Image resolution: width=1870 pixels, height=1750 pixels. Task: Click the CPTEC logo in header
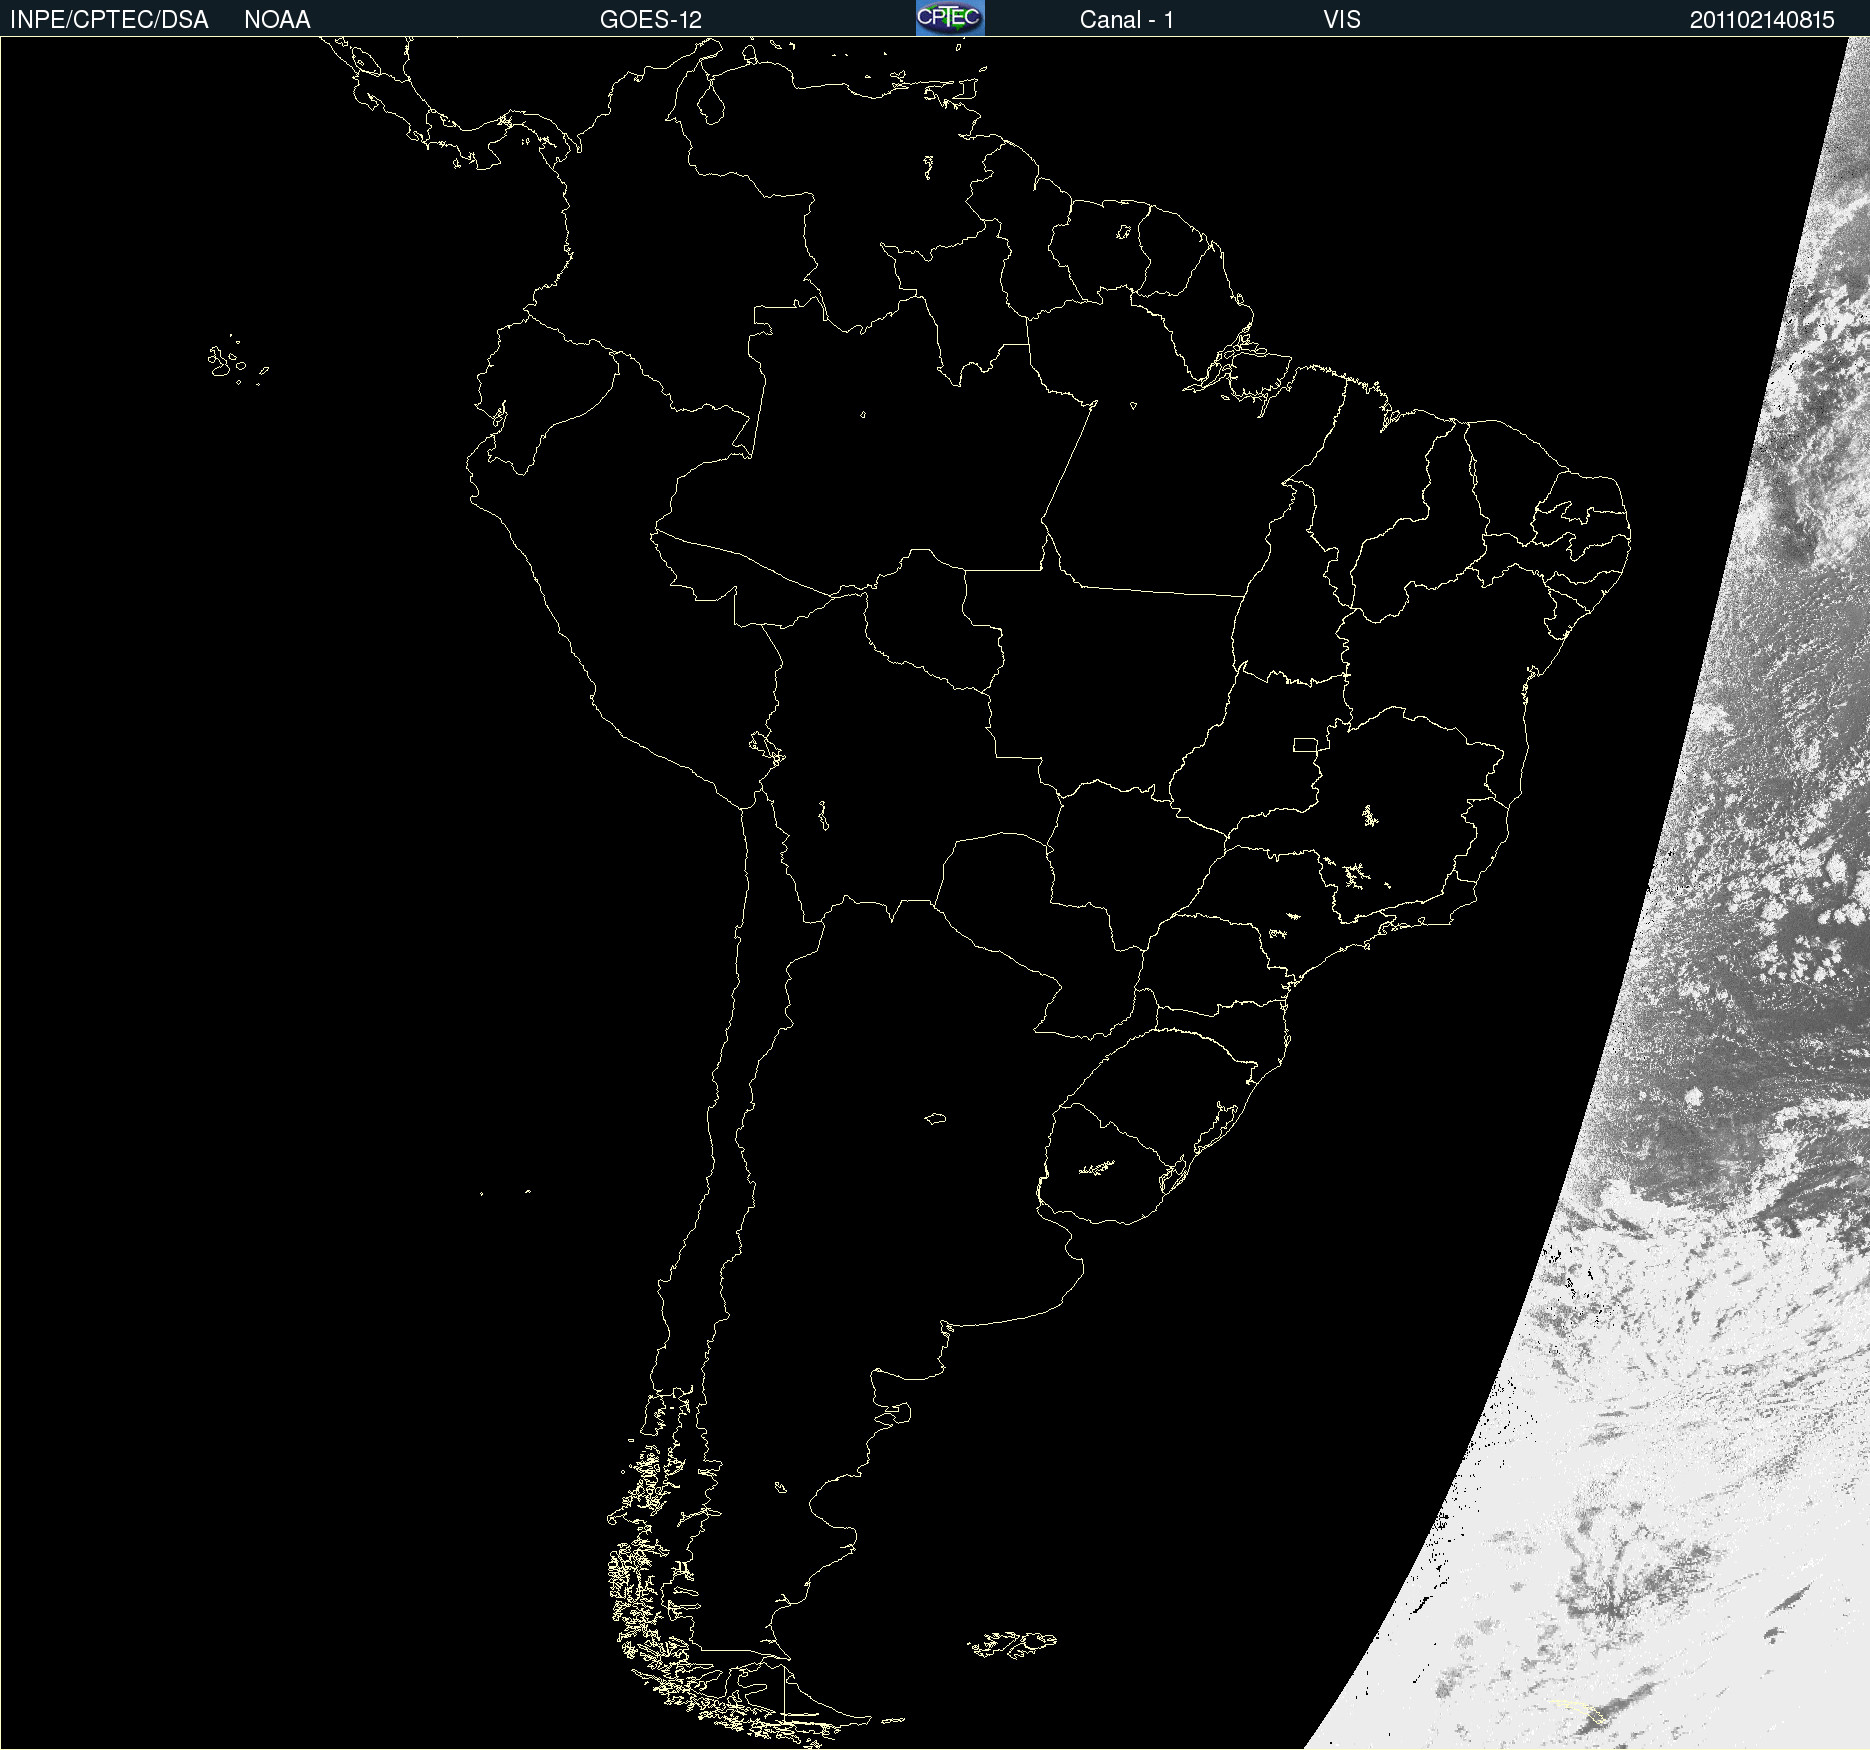tap(950, 18)
